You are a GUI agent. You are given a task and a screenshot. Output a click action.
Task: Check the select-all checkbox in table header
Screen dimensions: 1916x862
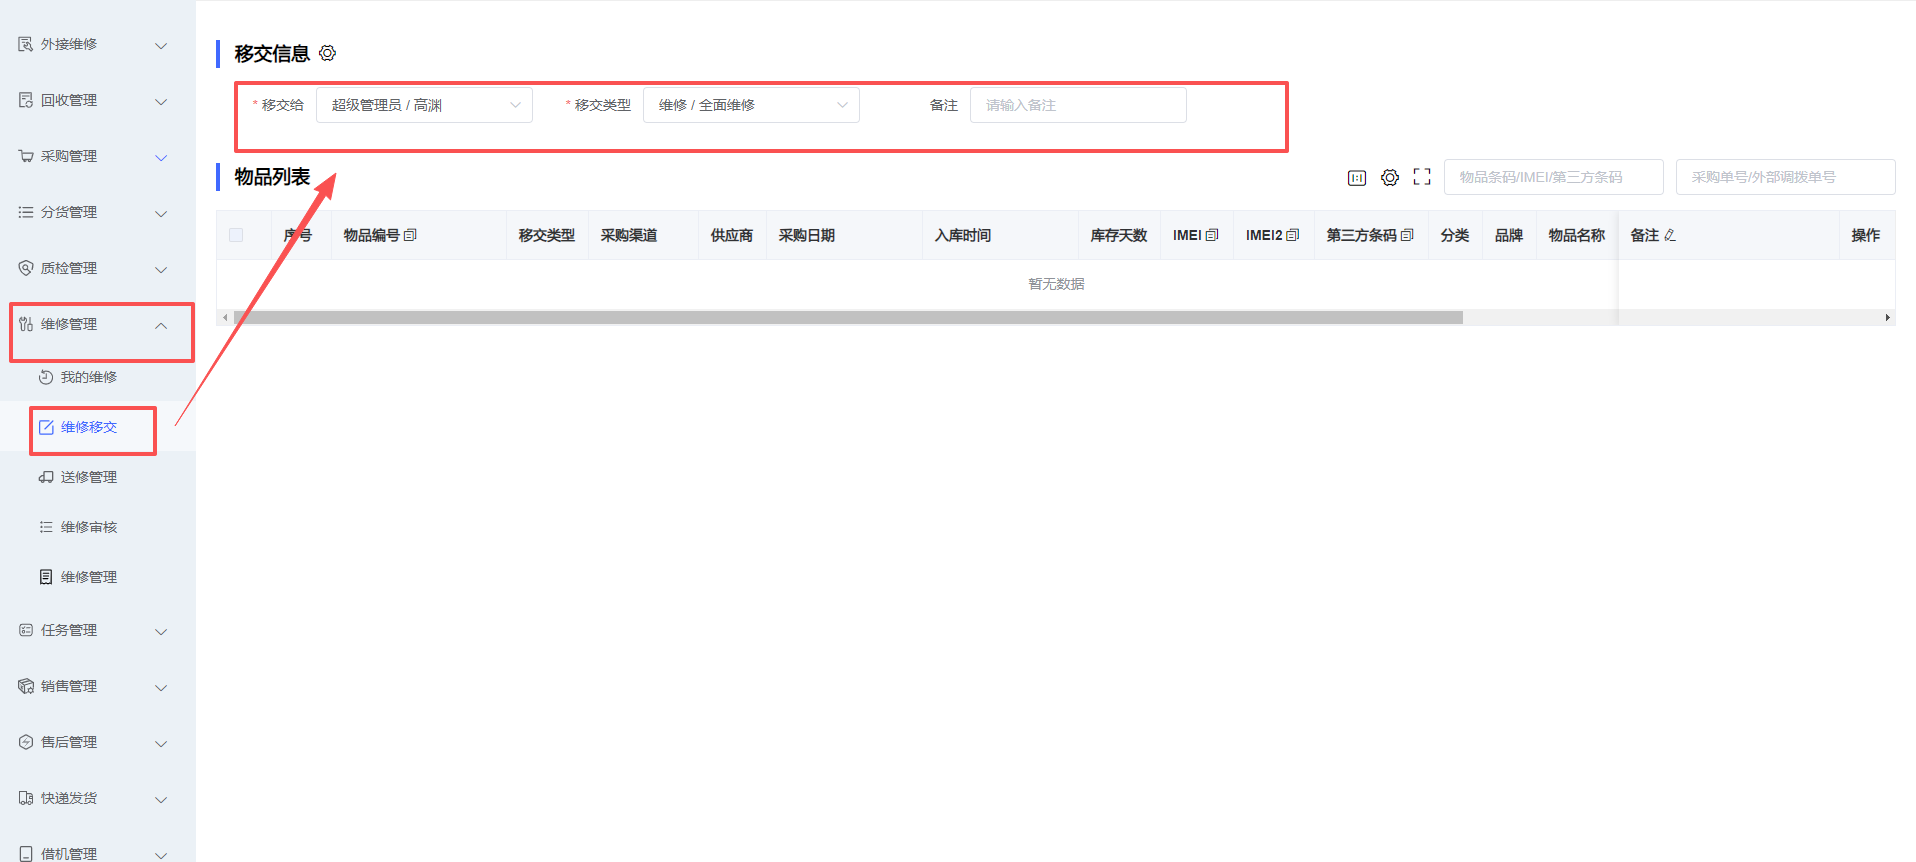[236, 236]
